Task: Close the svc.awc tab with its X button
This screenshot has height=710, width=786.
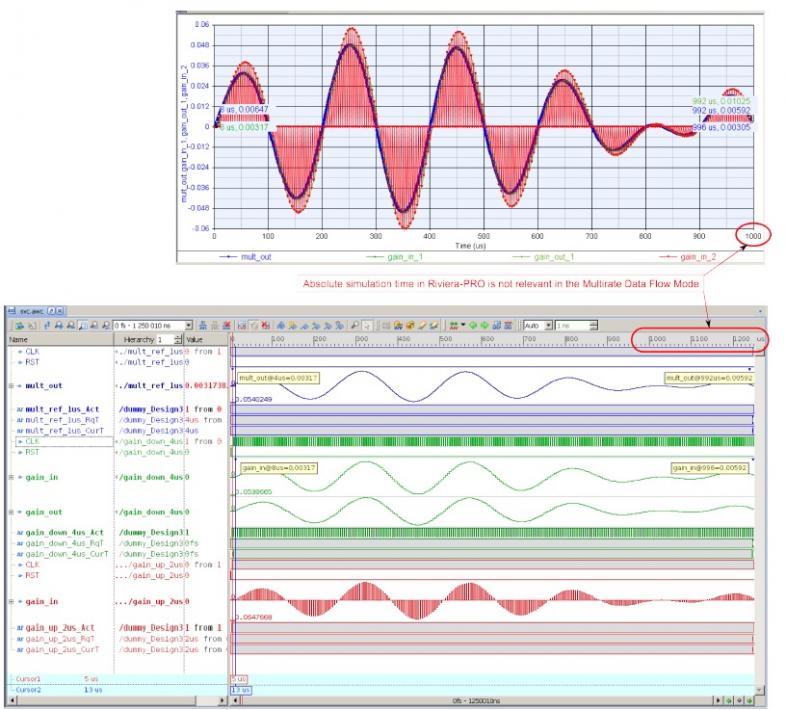Action: click(x=59, y=311)
